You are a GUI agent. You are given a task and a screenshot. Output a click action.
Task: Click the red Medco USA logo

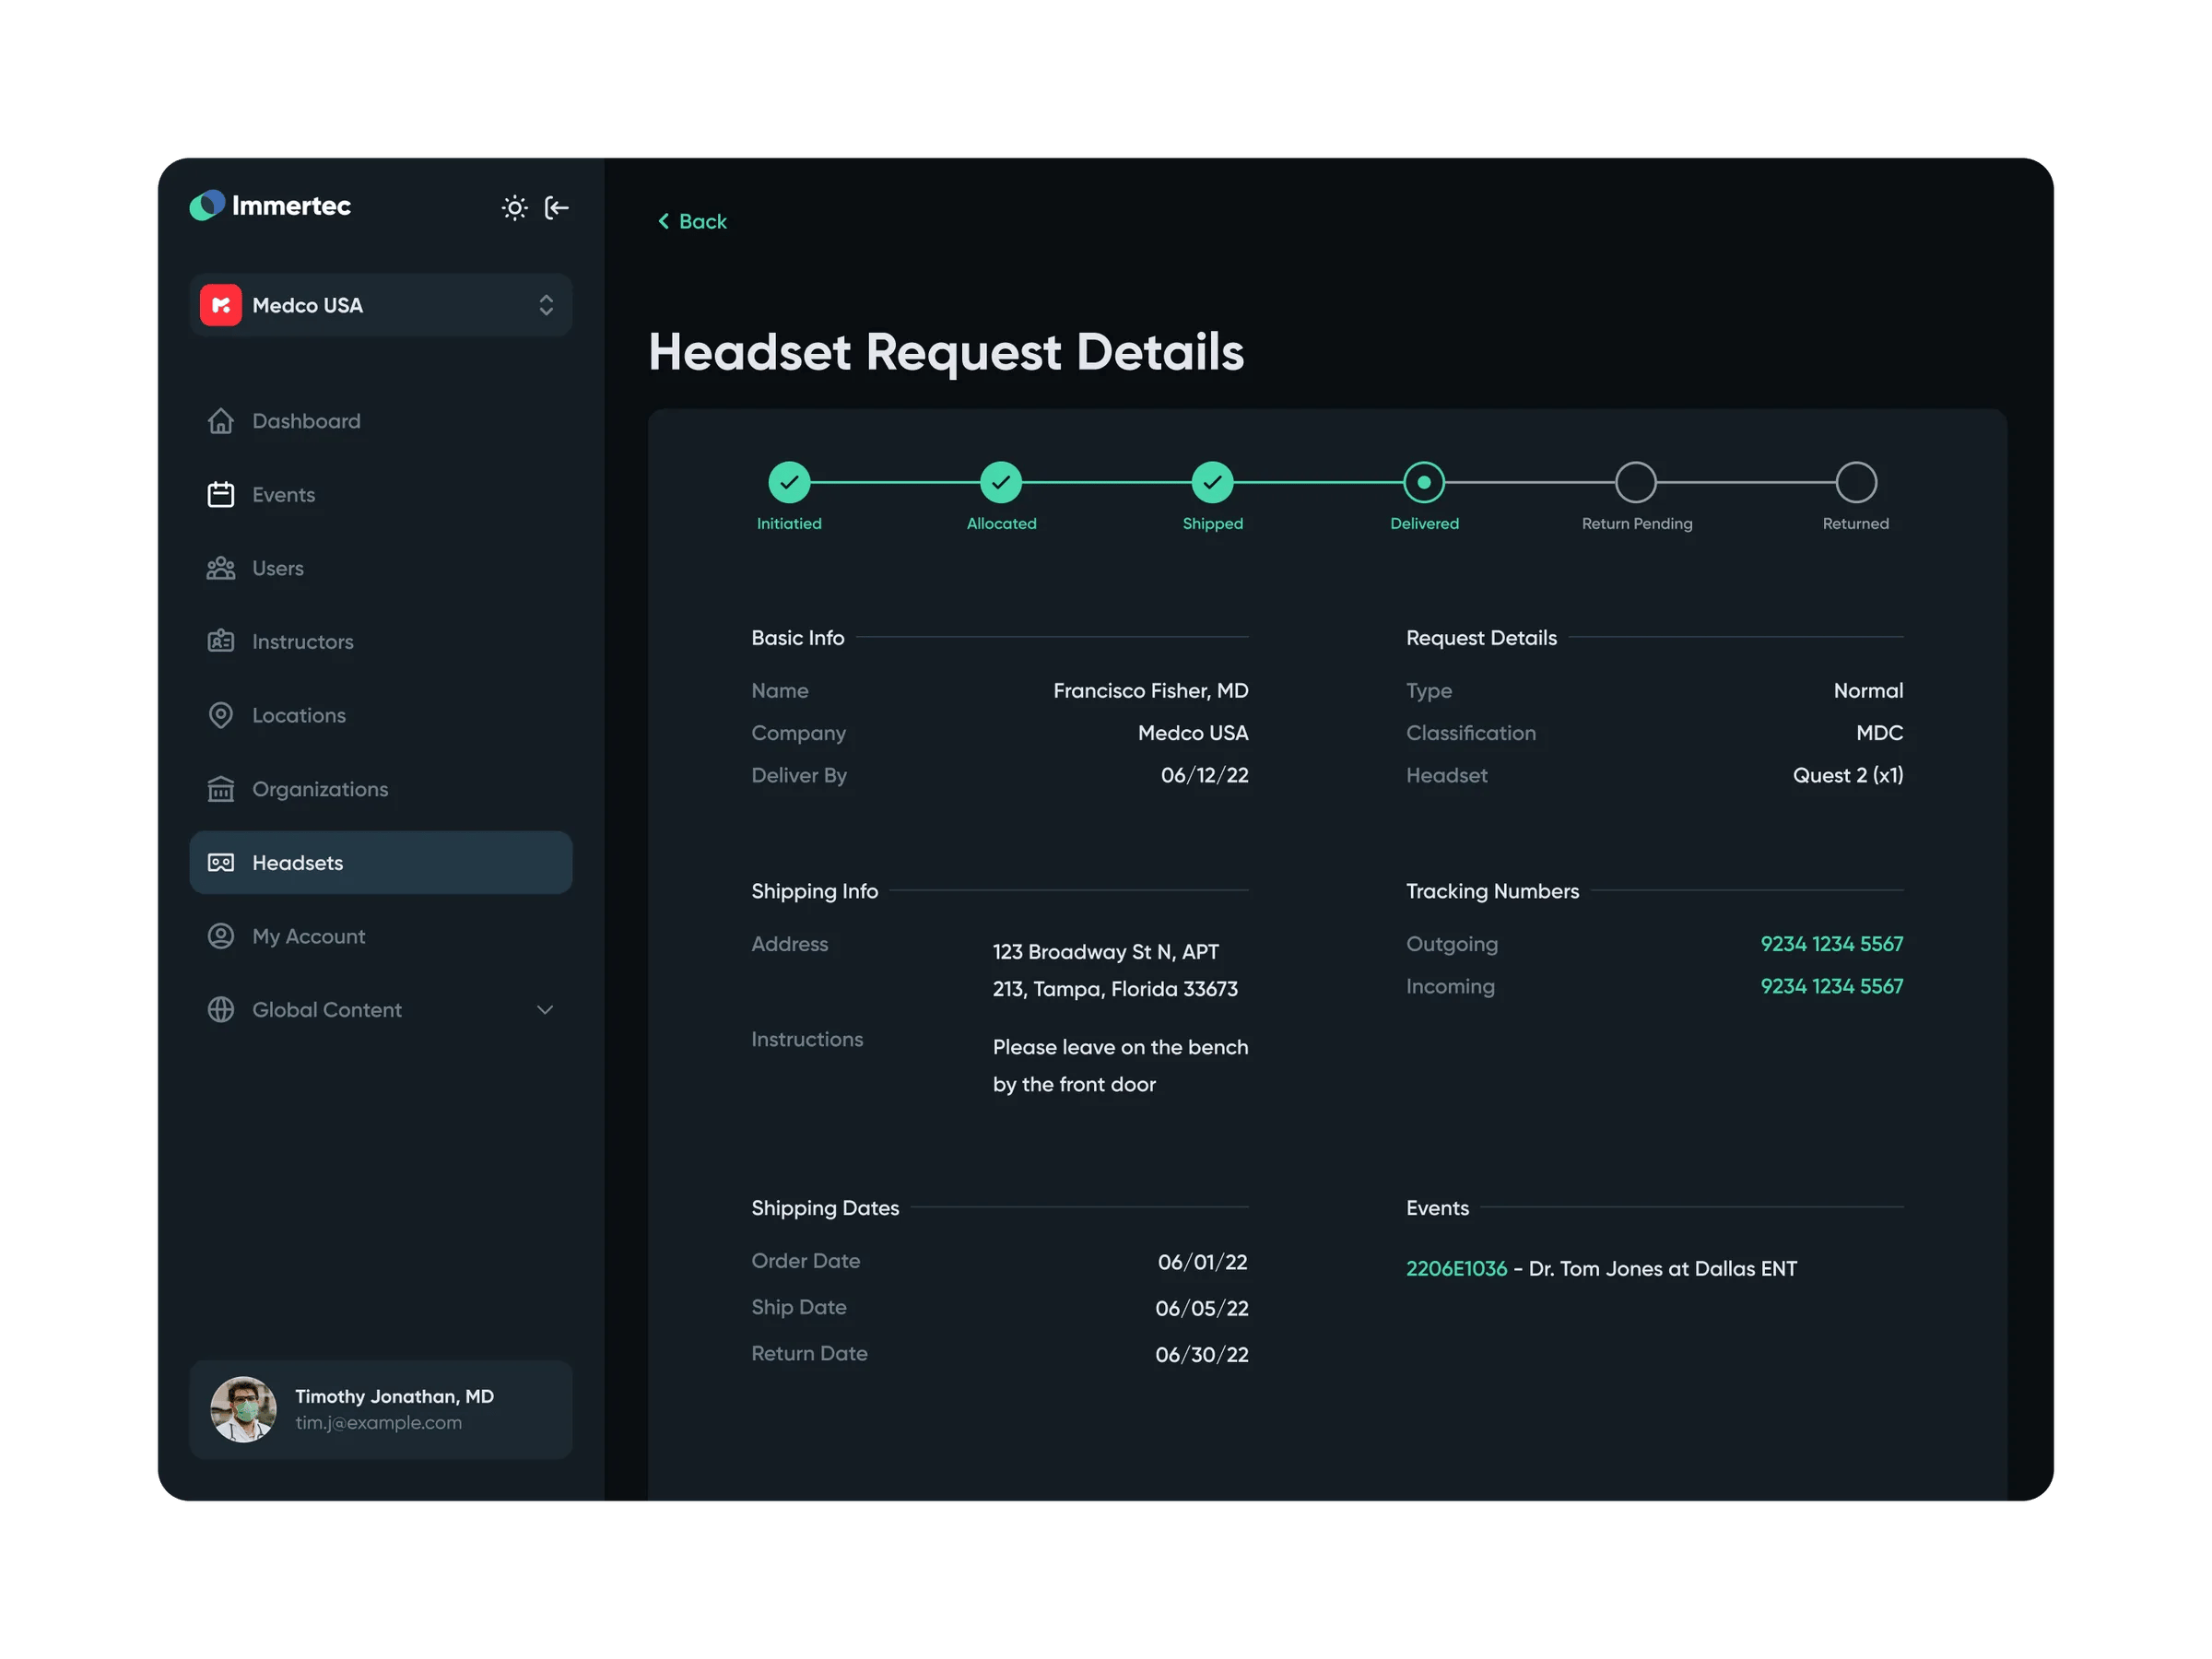221,305
